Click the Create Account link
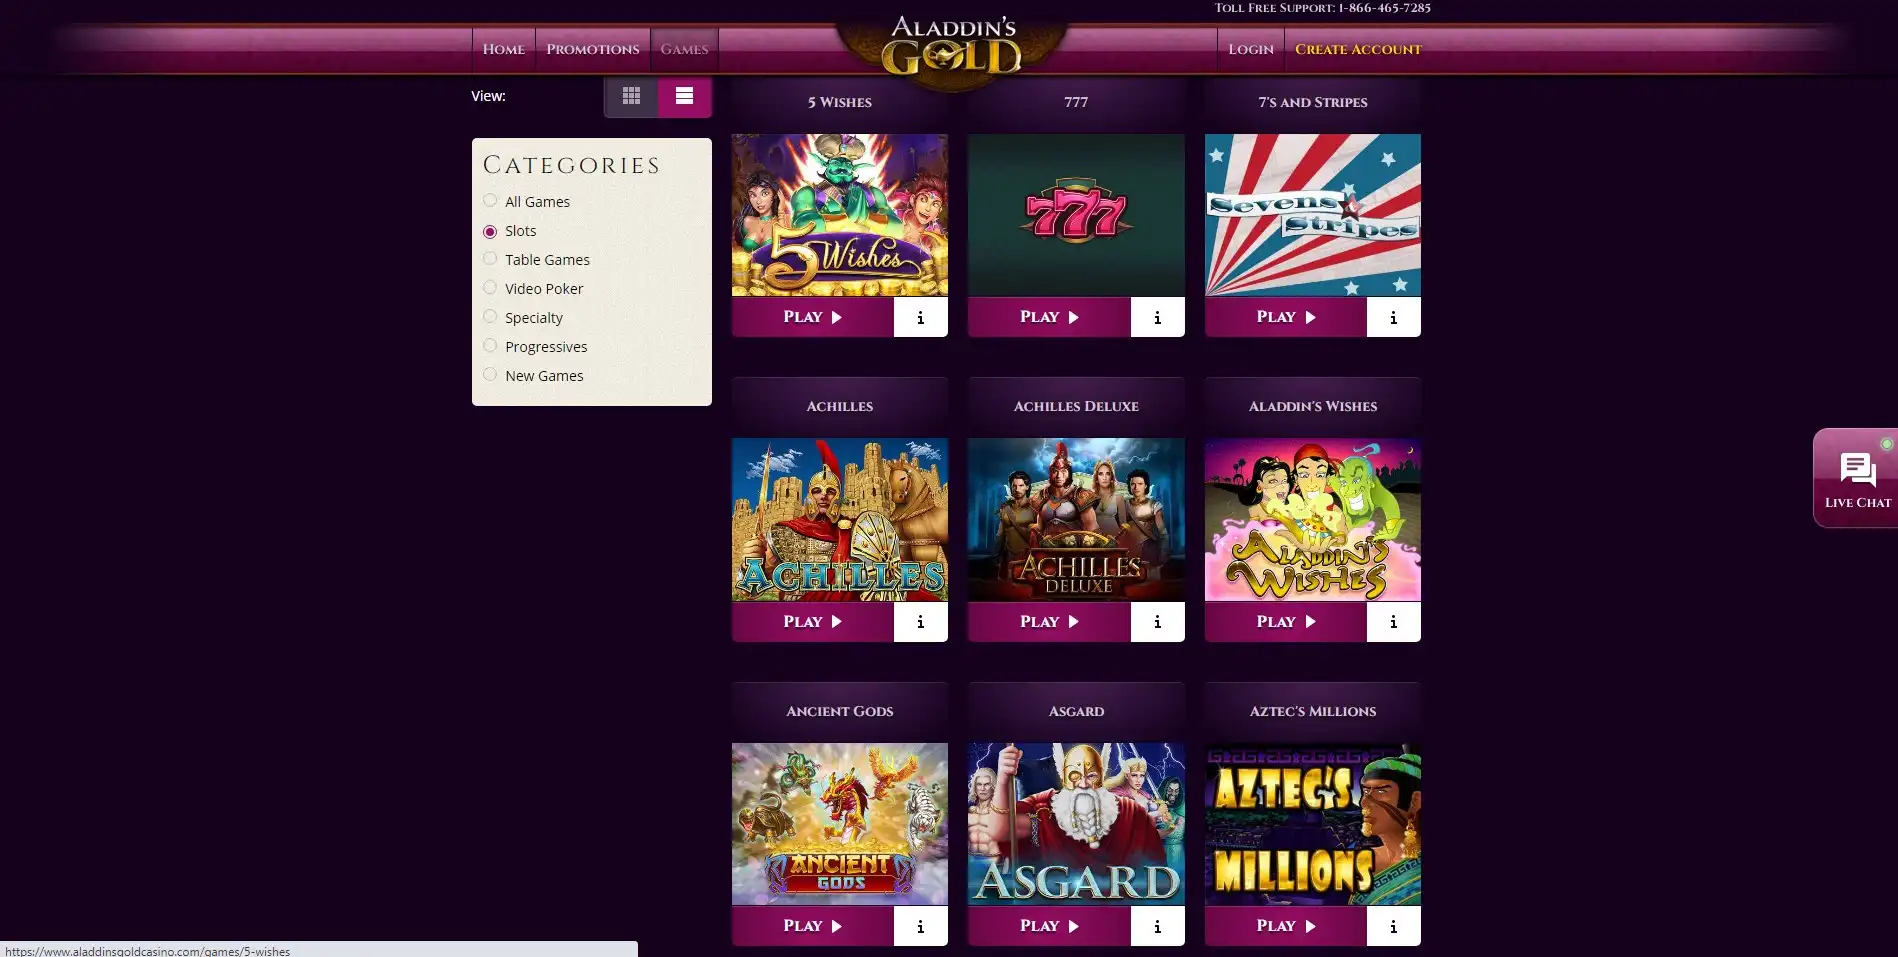Image resolution: width=1898 pixels, height=957 pixels. point(1358,49)
